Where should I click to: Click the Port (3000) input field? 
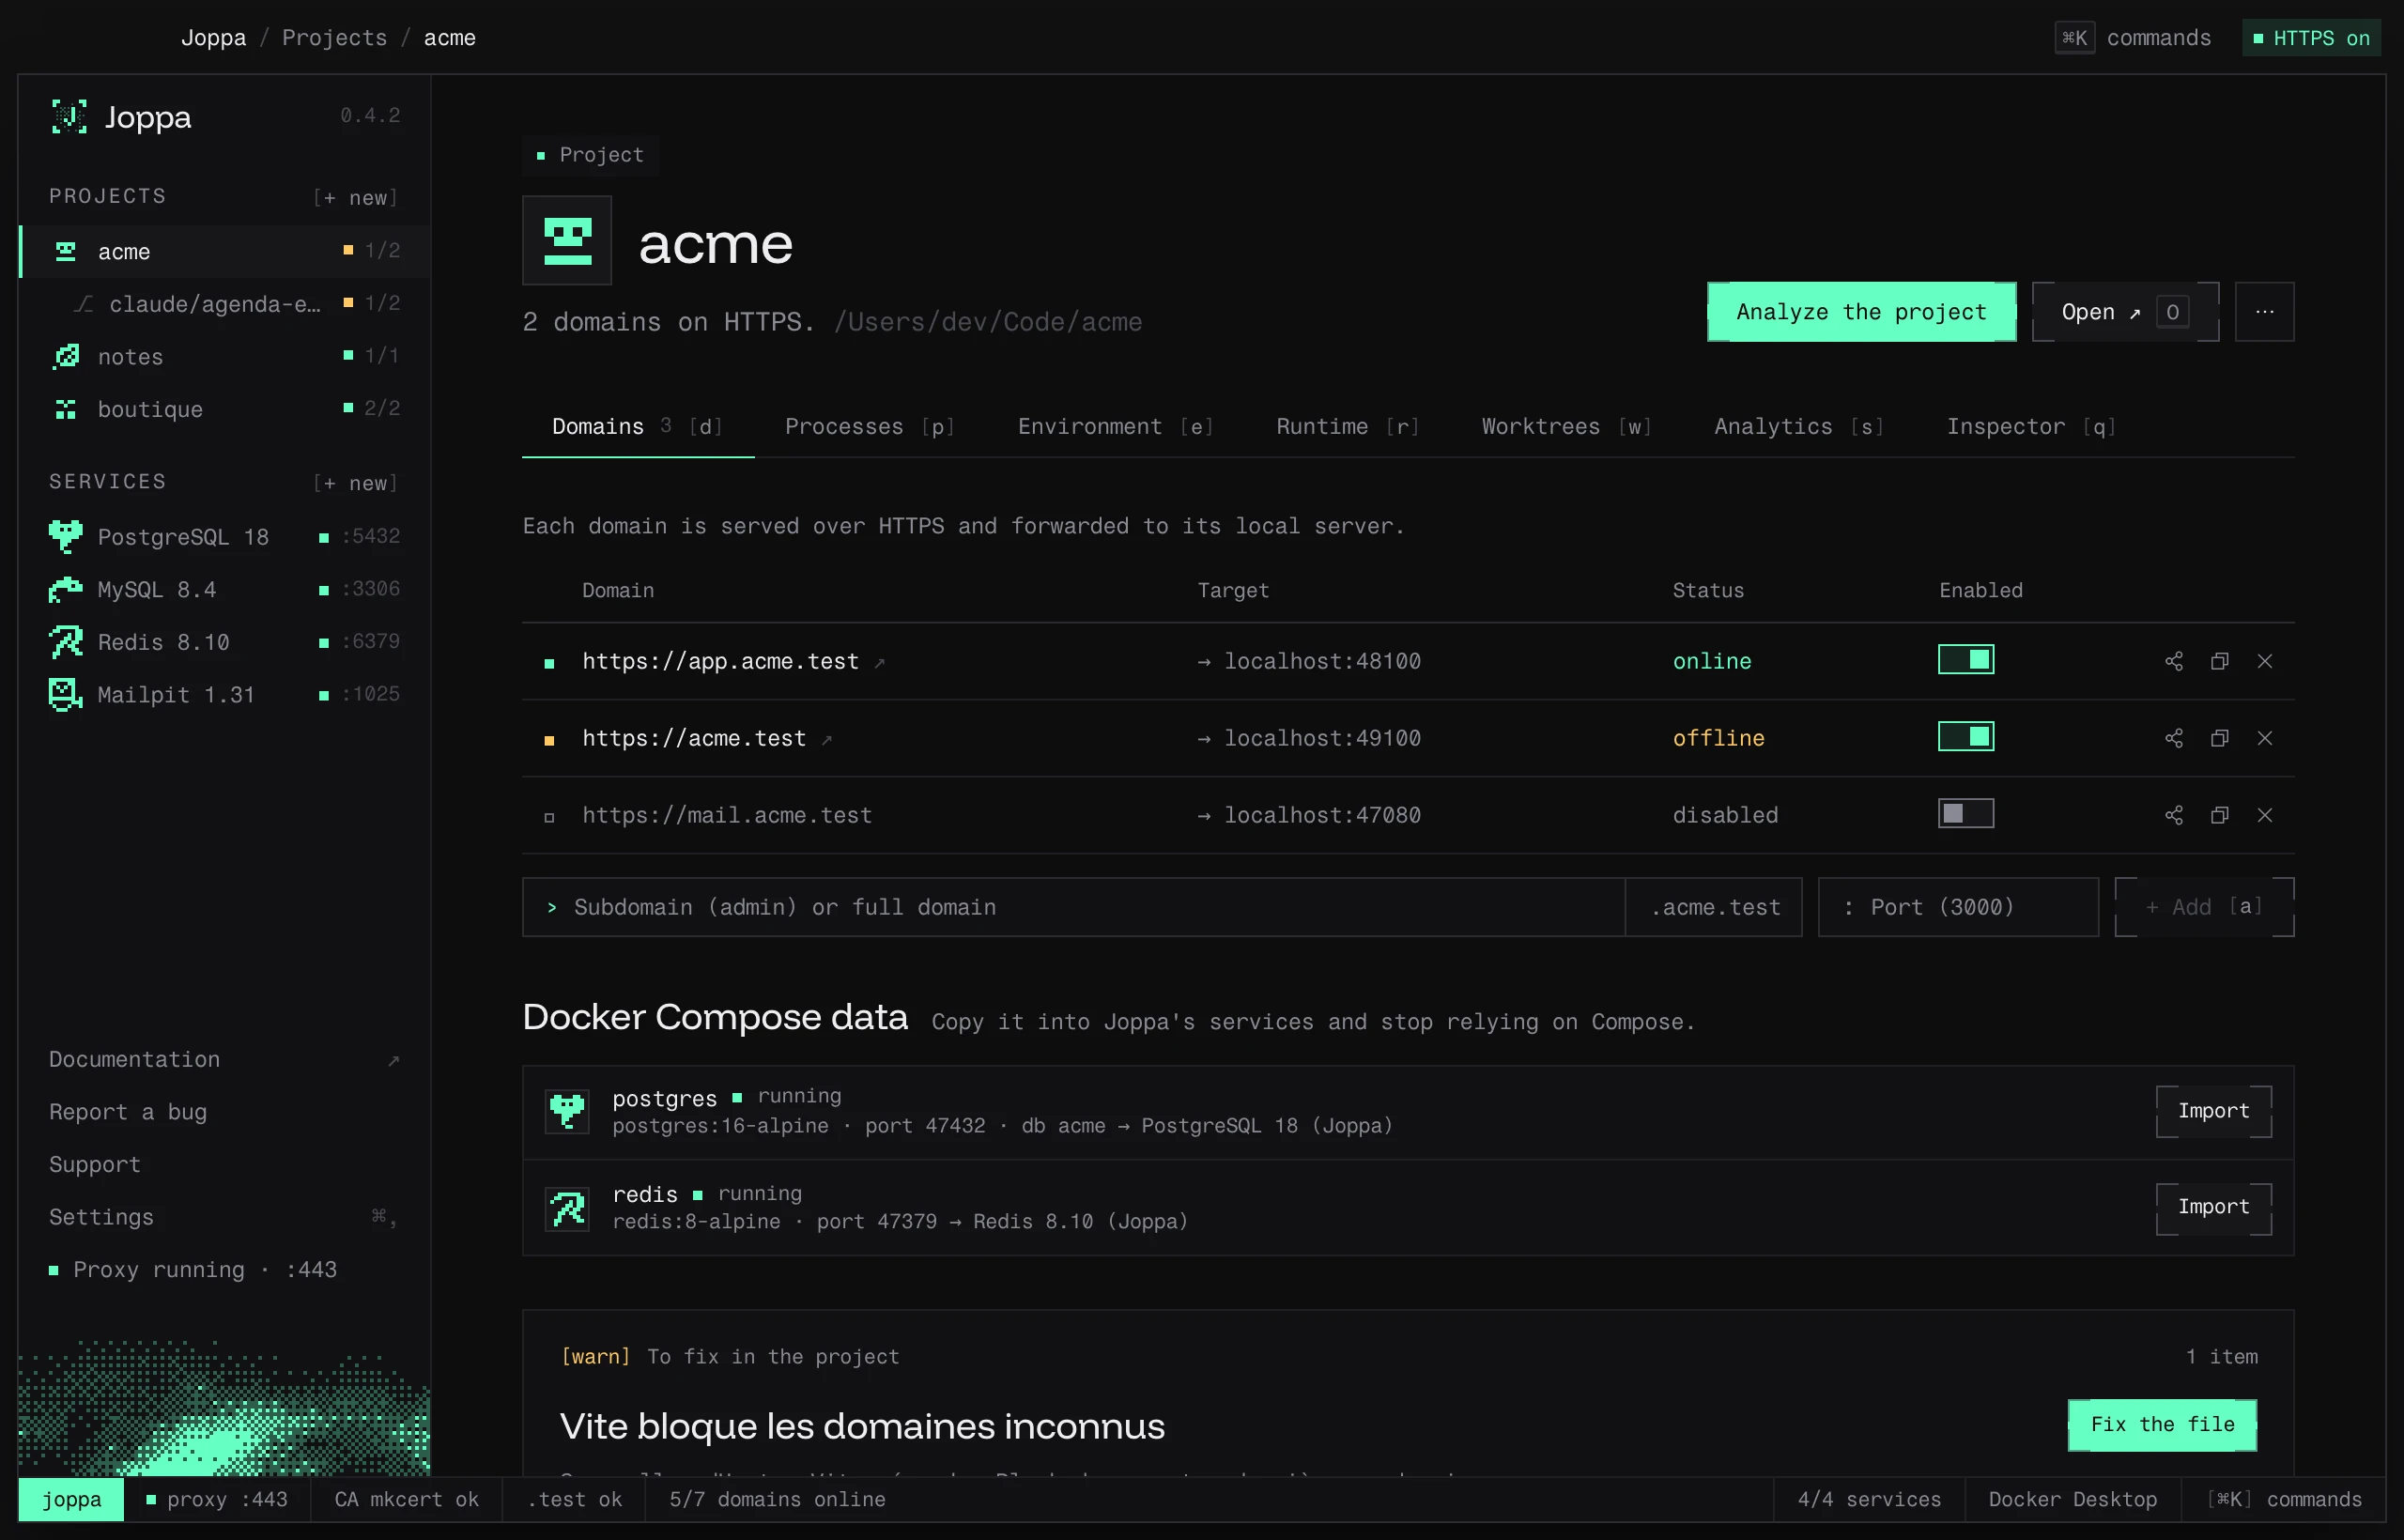(x=1957, y=907)
